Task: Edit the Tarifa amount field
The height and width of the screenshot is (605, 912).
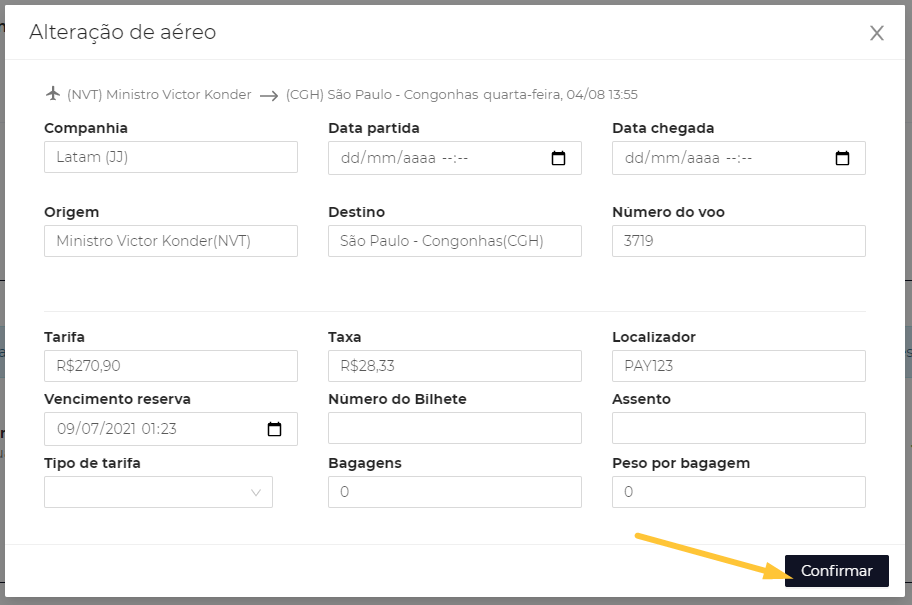Action: coord(171,366)
